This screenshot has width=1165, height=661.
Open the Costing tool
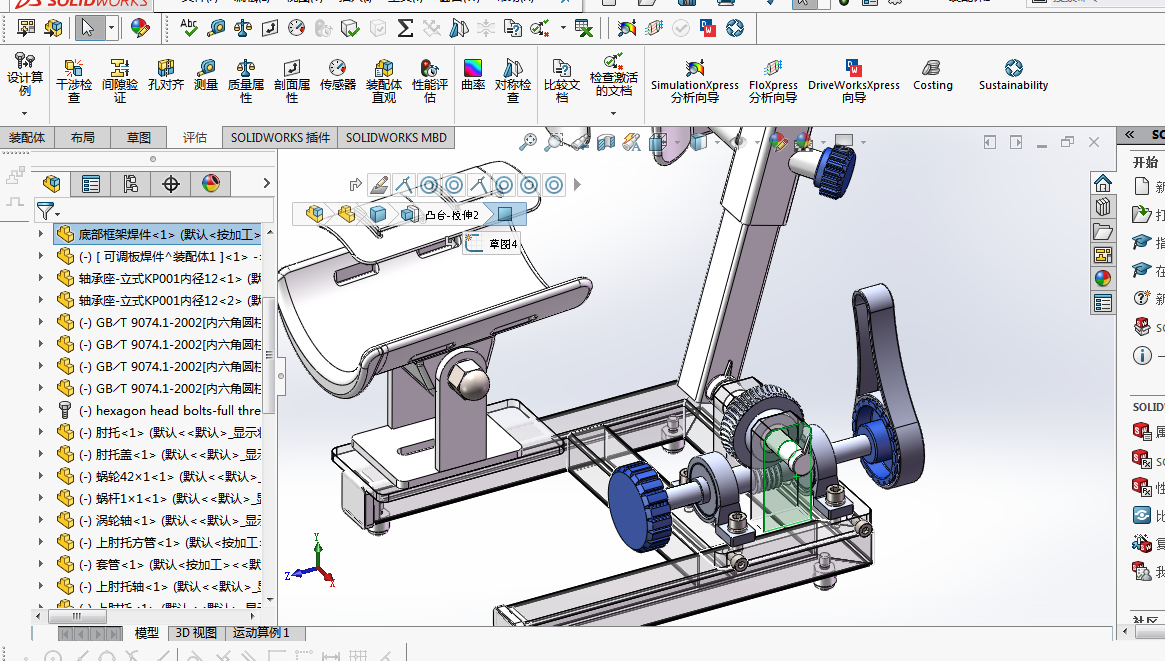point(932,75)
